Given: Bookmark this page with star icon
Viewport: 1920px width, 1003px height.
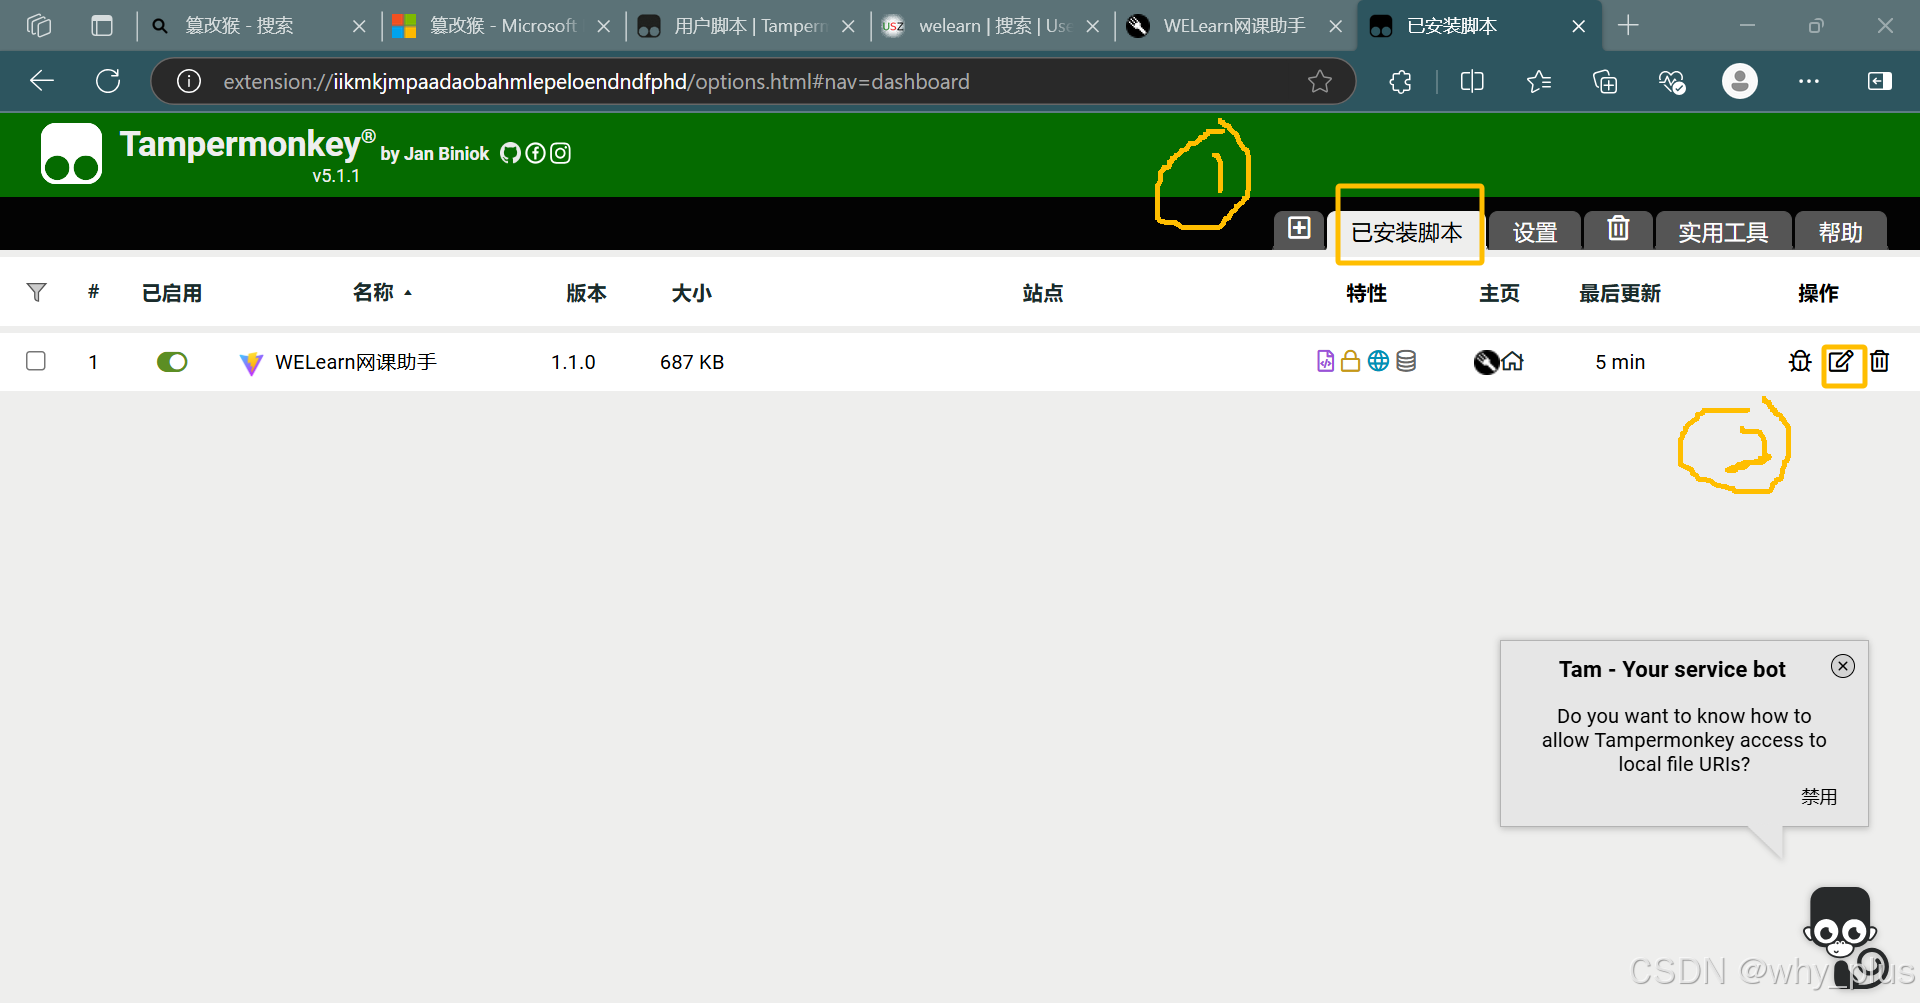Looking at the screenshot, I should (1320, 82).
